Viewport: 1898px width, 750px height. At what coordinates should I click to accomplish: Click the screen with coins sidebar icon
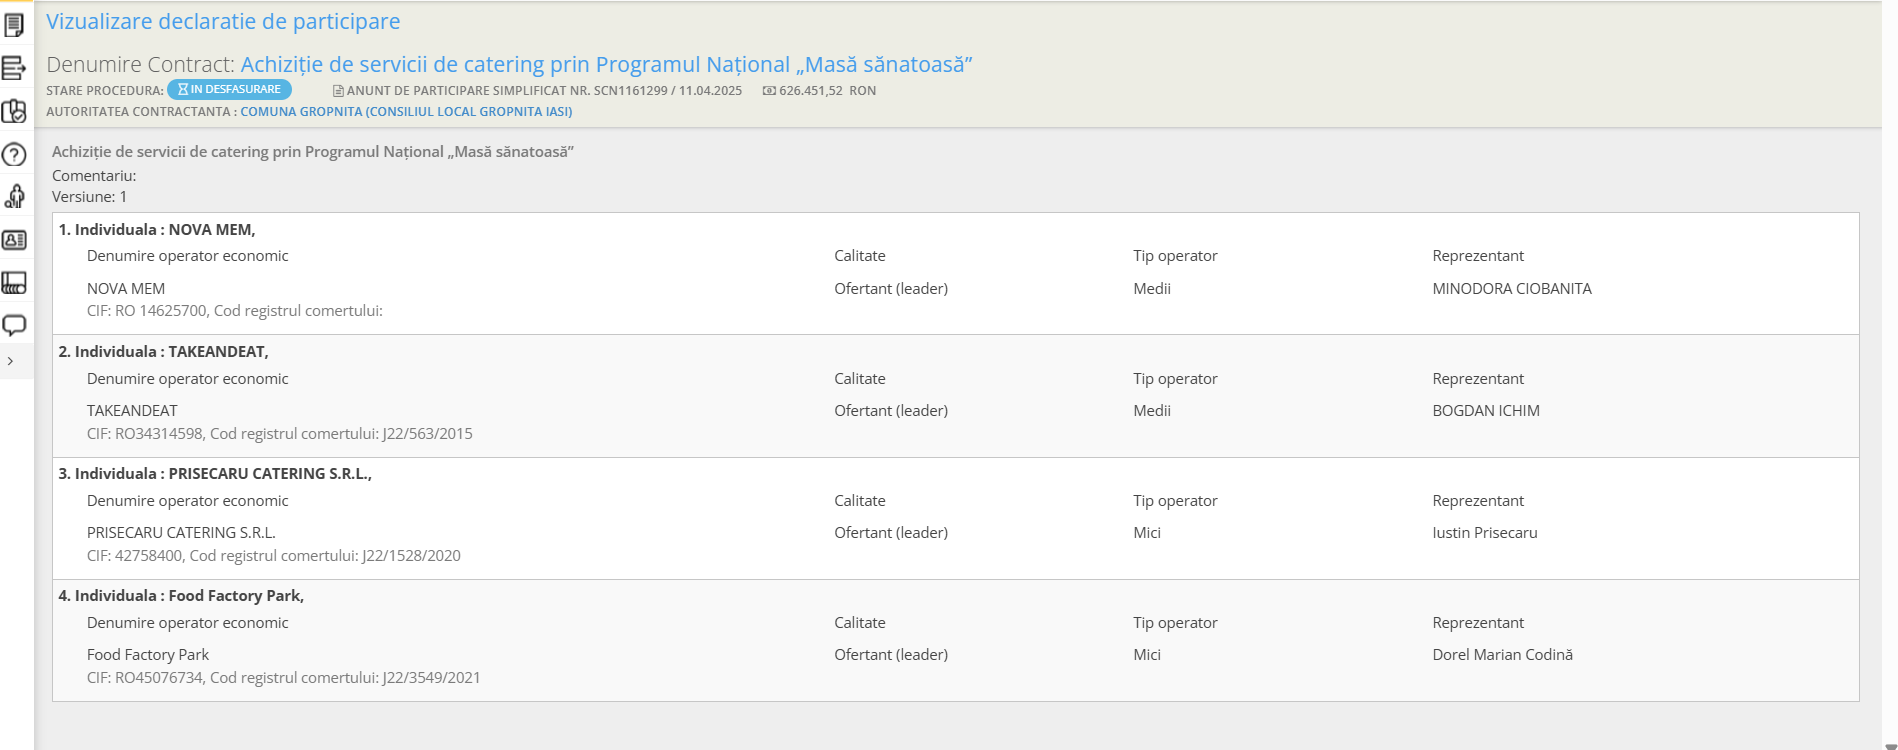coord(14,283)
